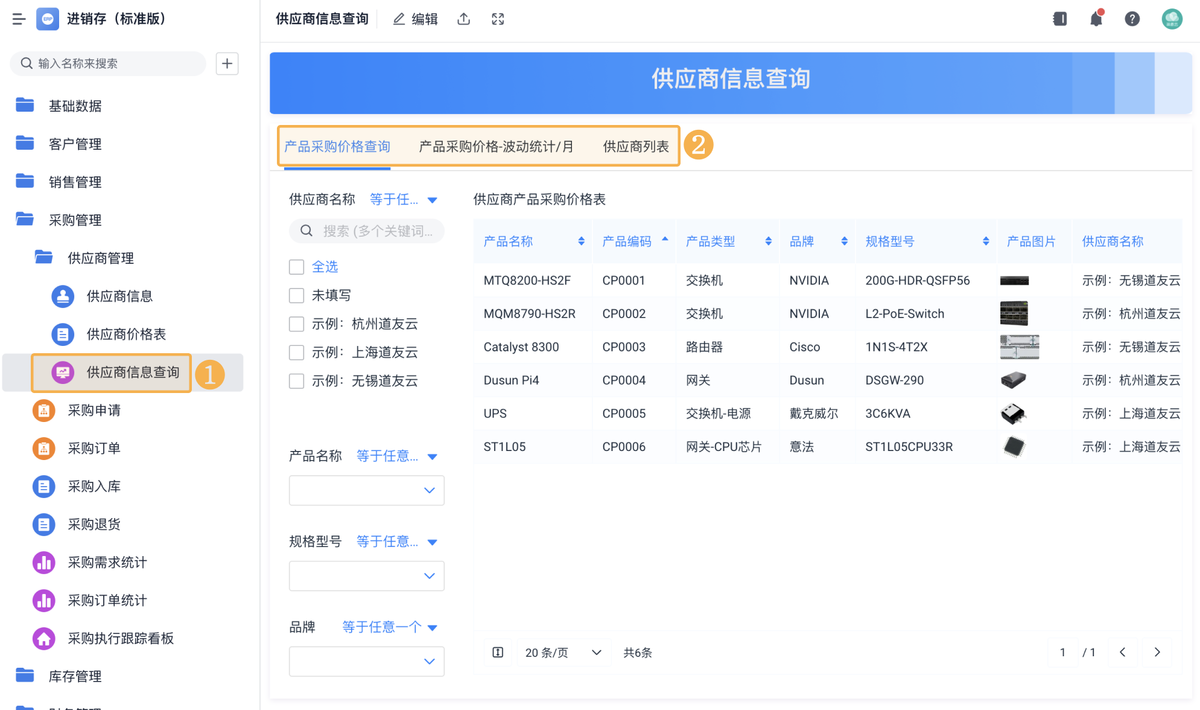Select 示例：杭州道友云 checkbox
The image size is (1200, 710).
pos(296,324)
